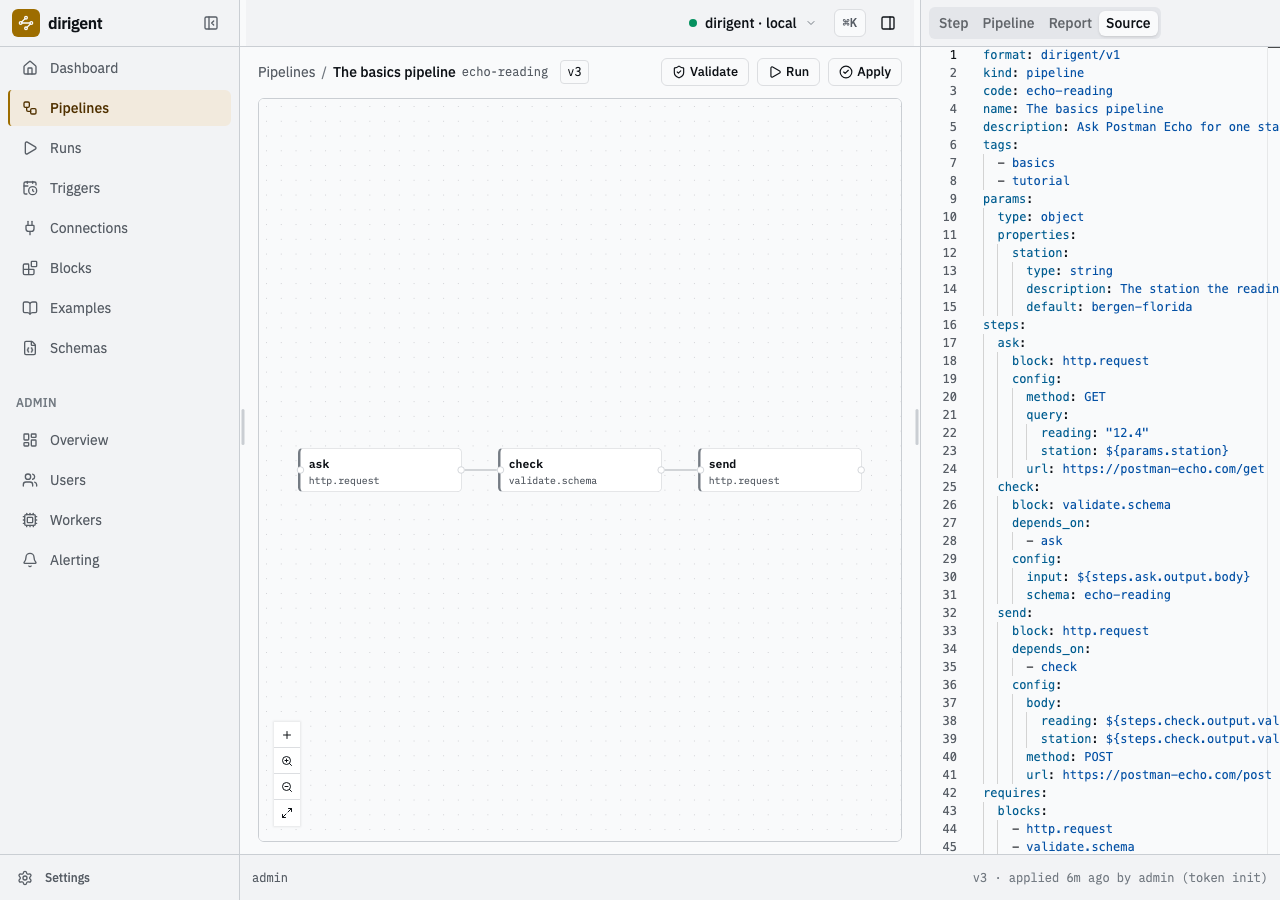The width and height of the screenshot is (1280, 900).
Task: Click the 'default: bergen-florida' line
Action: 1109,307
